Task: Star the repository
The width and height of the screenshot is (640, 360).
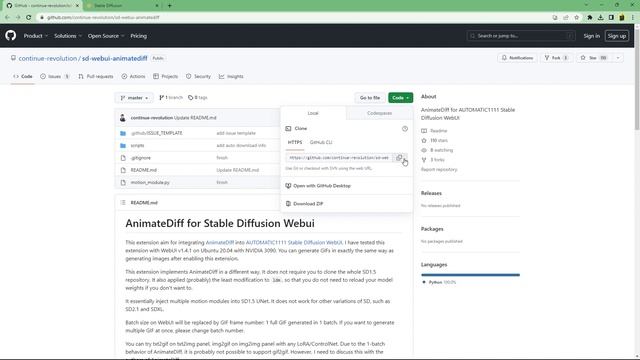Action: pyautogui.click(x=594, y=58)
